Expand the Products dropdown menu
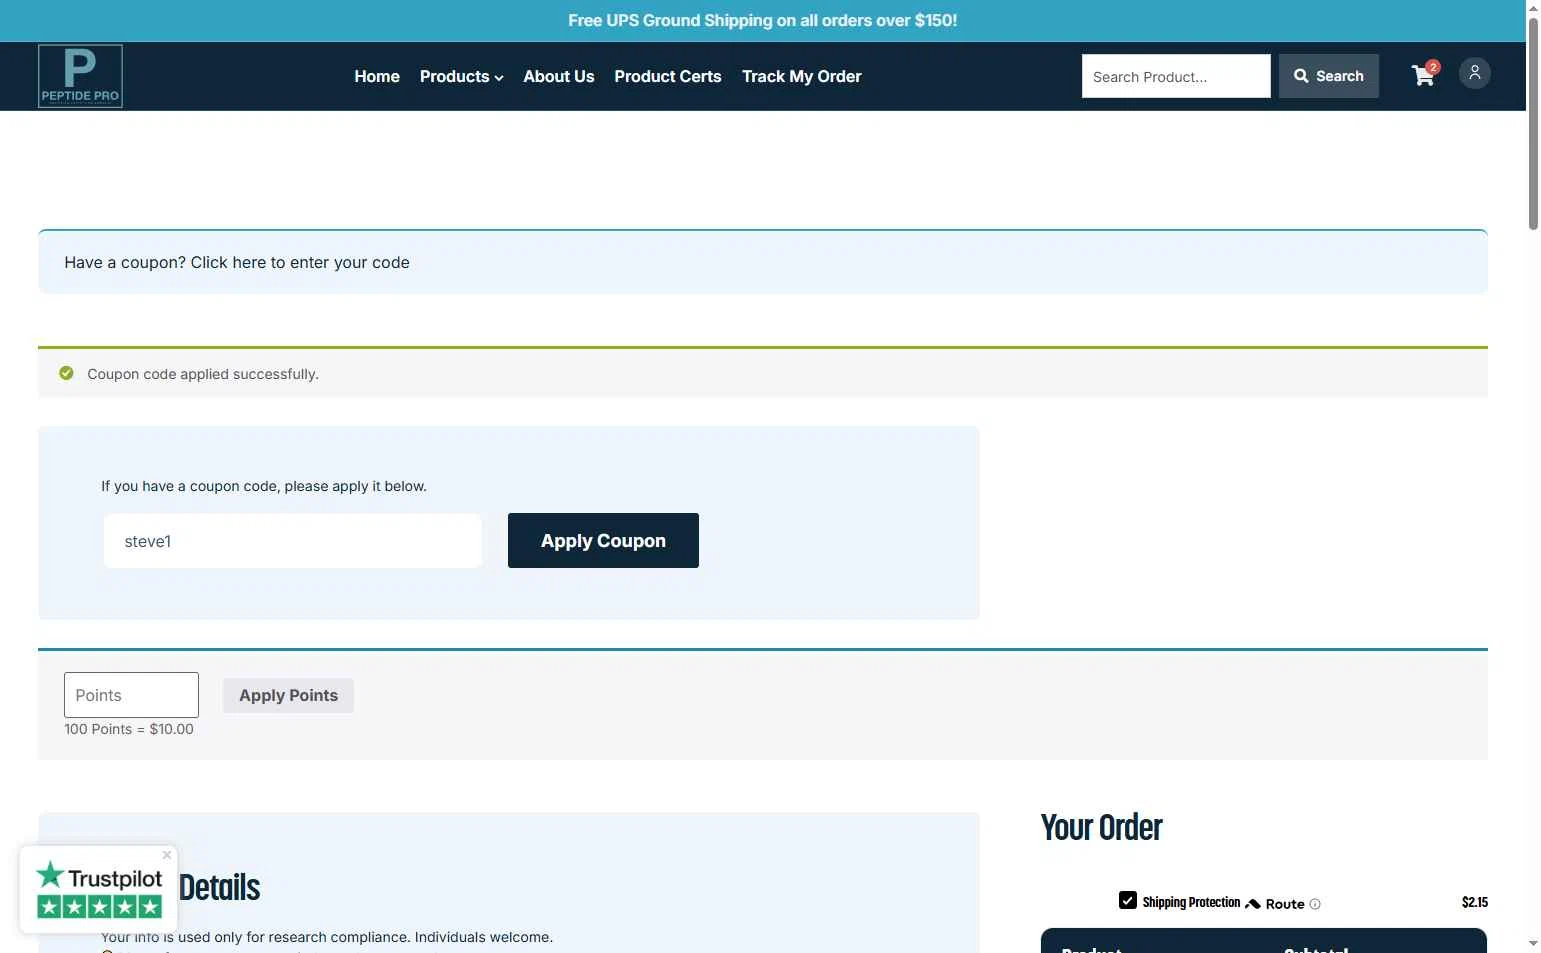This screenshot has width=1541, height=953. (461, 76)
